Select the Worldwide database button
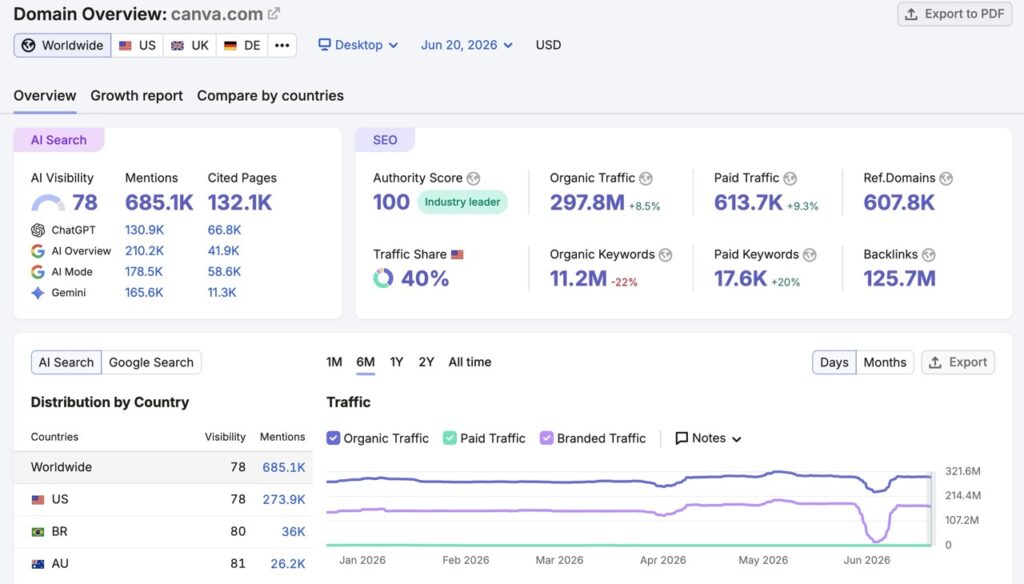The height and width of the screenshot is (584, 1024). tap(63, 45)
